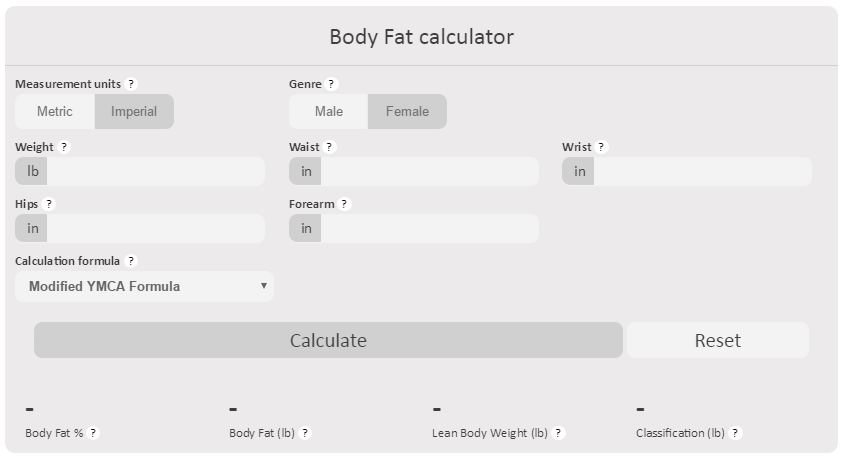Choose the Male genre option
845x462 pixels.
(329, 111)
